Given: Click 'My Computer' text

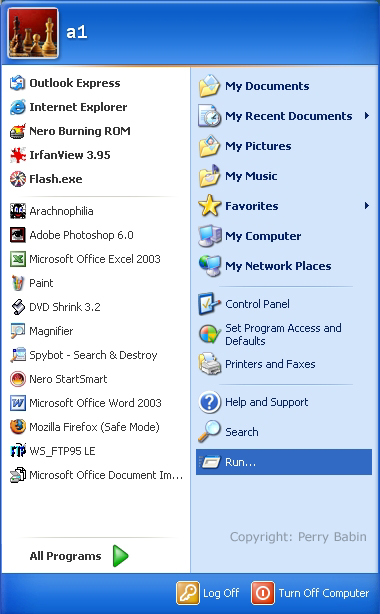Looking at the screenshot, I should pos(263,236).
